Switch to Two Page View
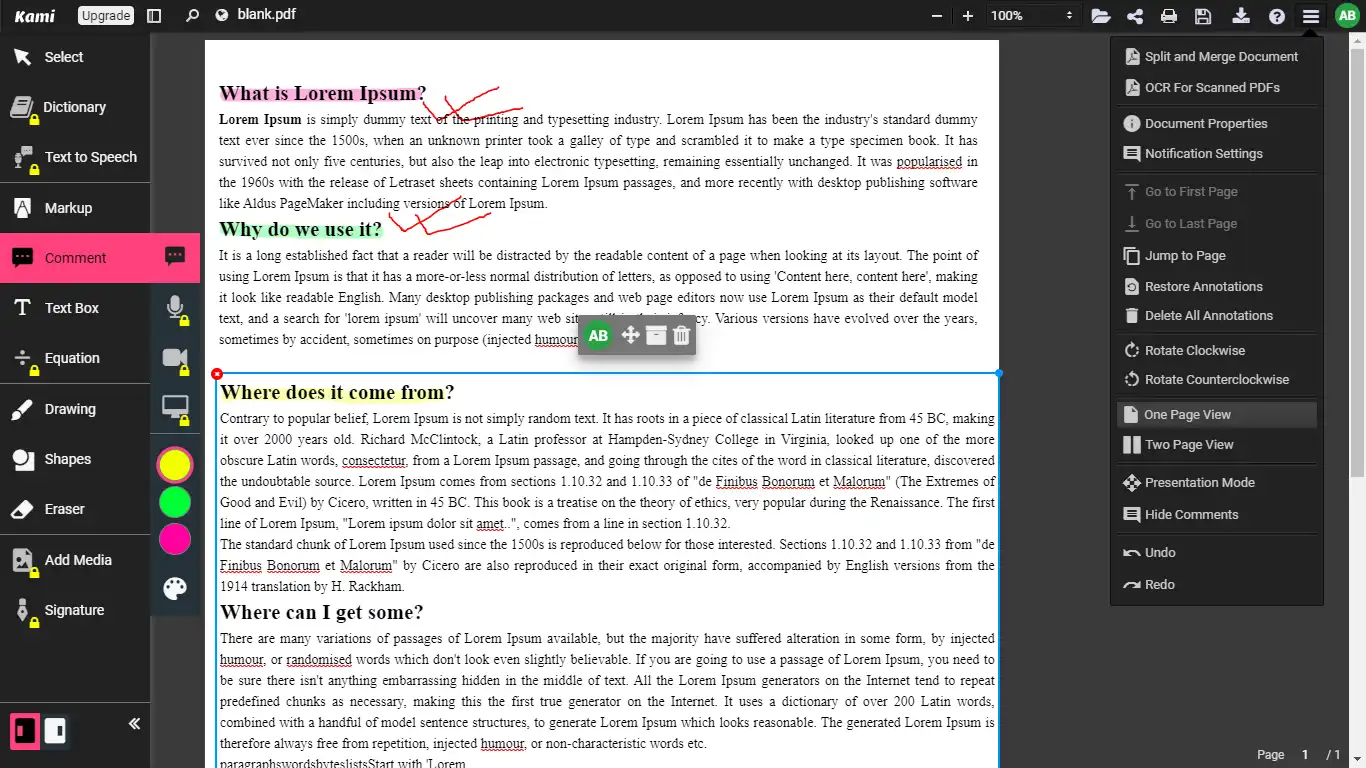This screenshot has width=1366, height=768. (1217, 445)
